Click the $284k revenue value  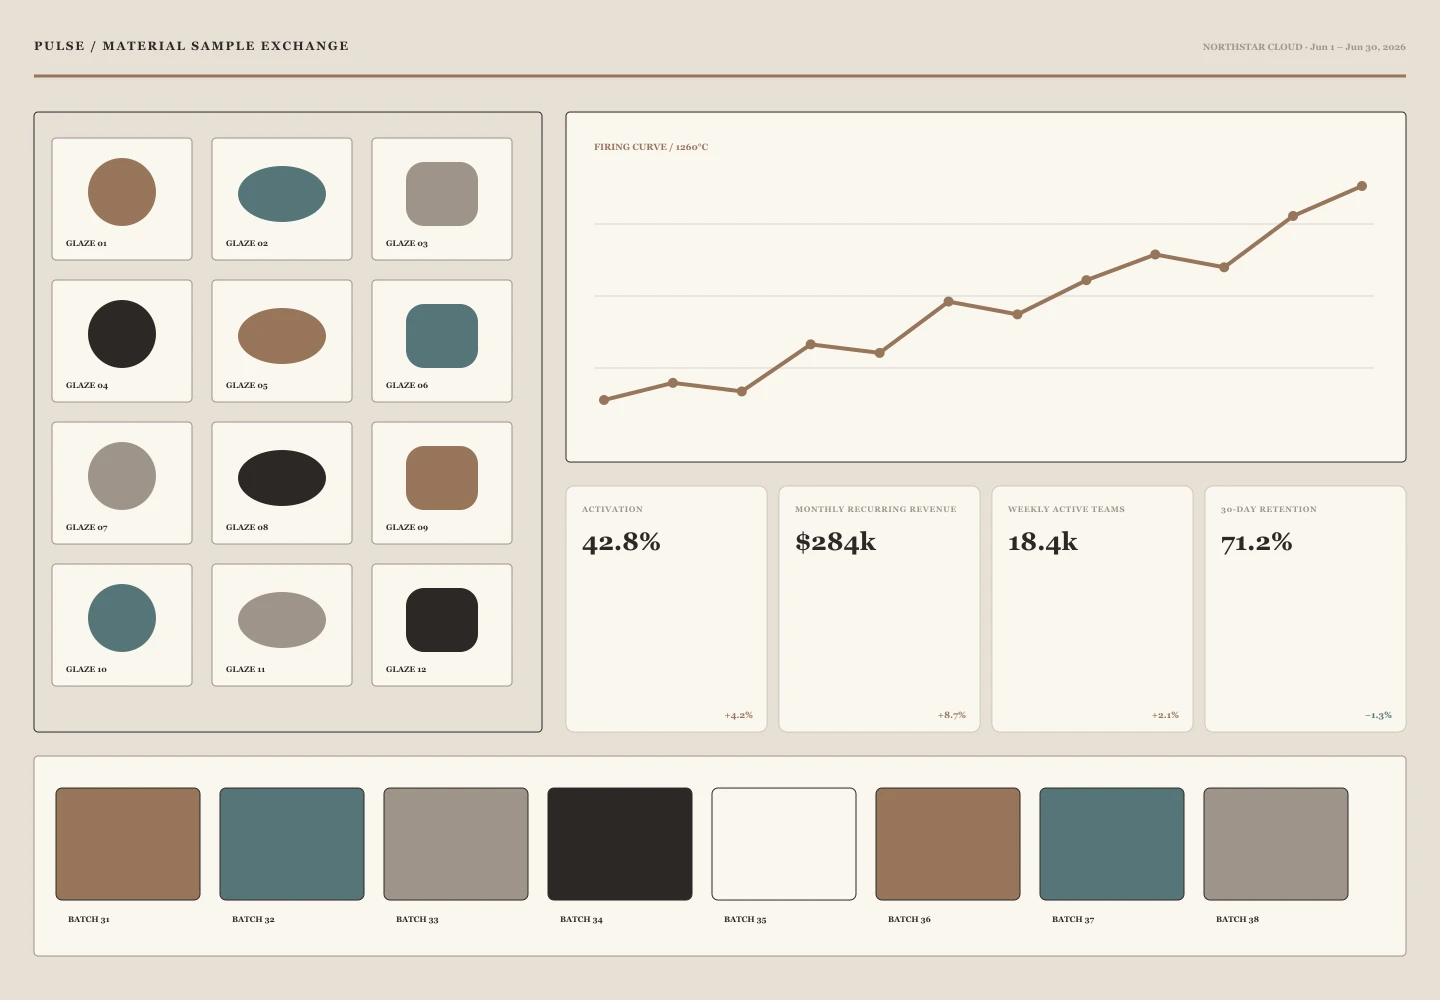[835, 542]
